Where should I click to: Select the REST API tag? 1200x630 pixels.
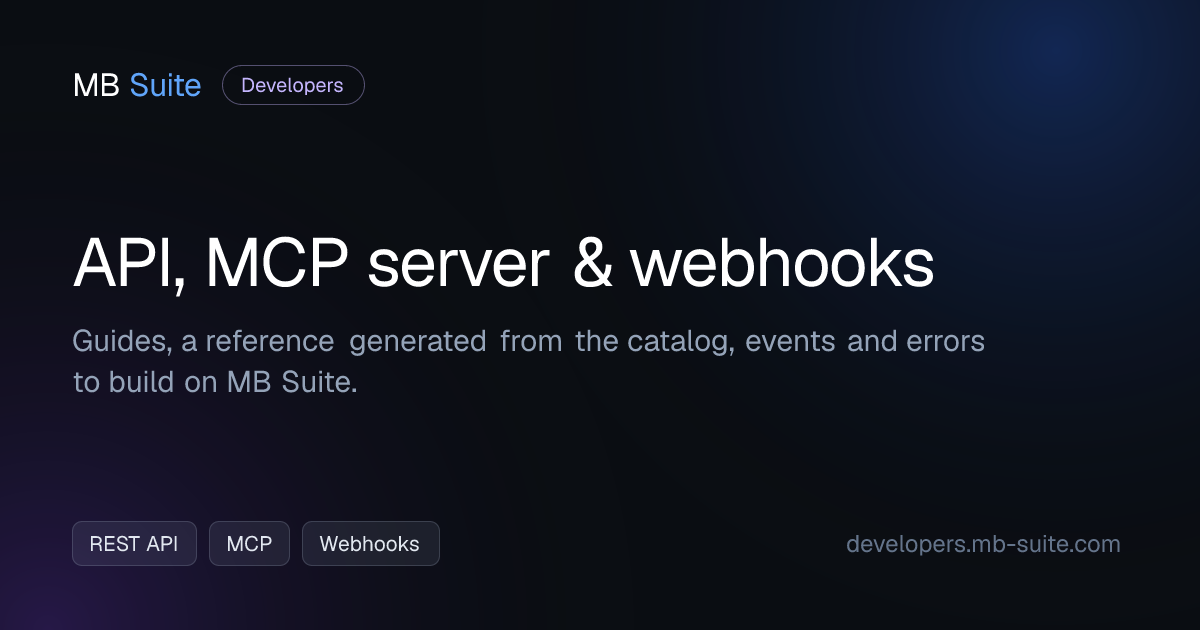coord(134,544)
